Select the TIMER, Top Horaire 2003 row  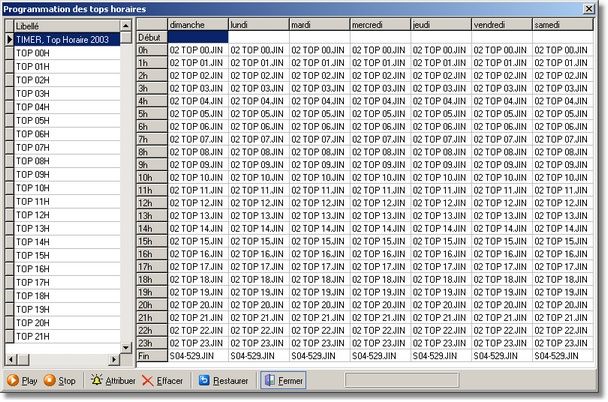(67, 40)
